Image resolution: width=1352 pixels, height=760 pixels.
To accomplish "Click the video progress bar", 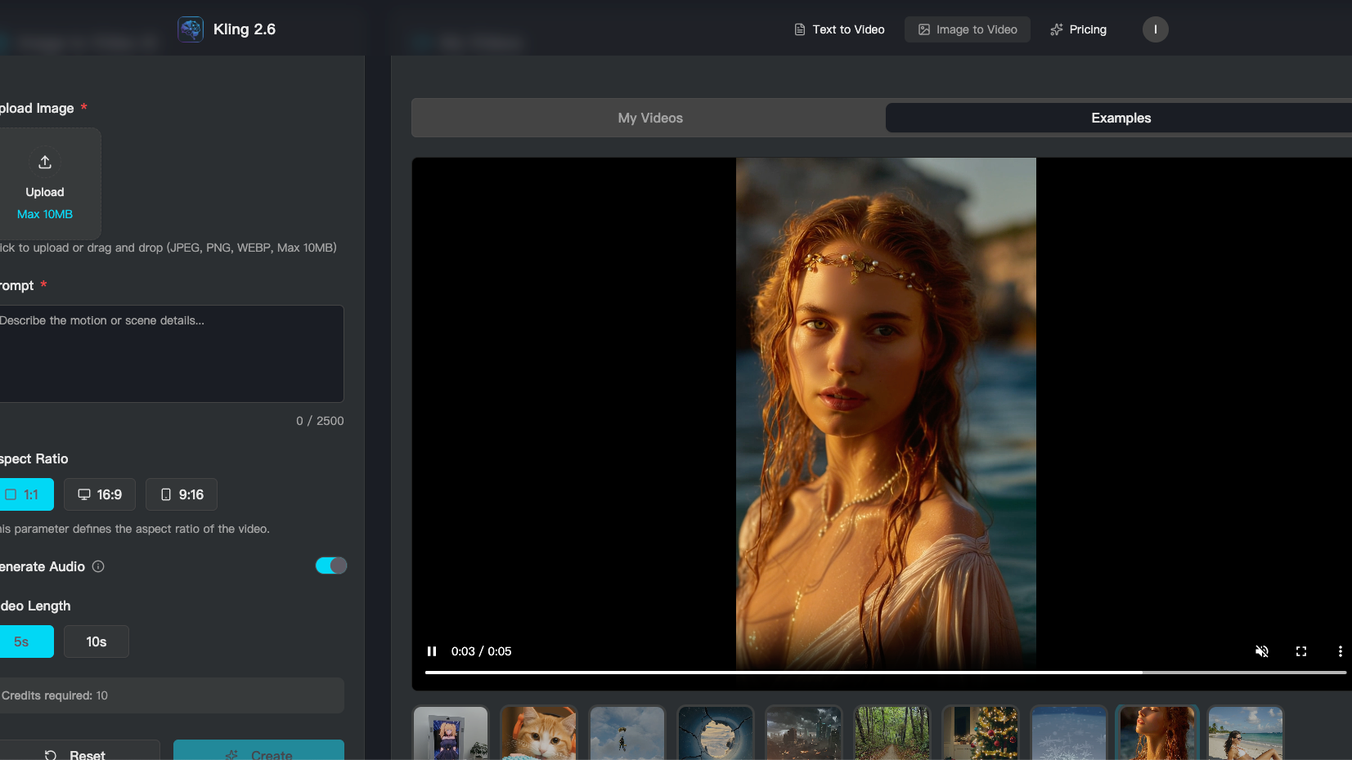I will click(x=885, y=673).
